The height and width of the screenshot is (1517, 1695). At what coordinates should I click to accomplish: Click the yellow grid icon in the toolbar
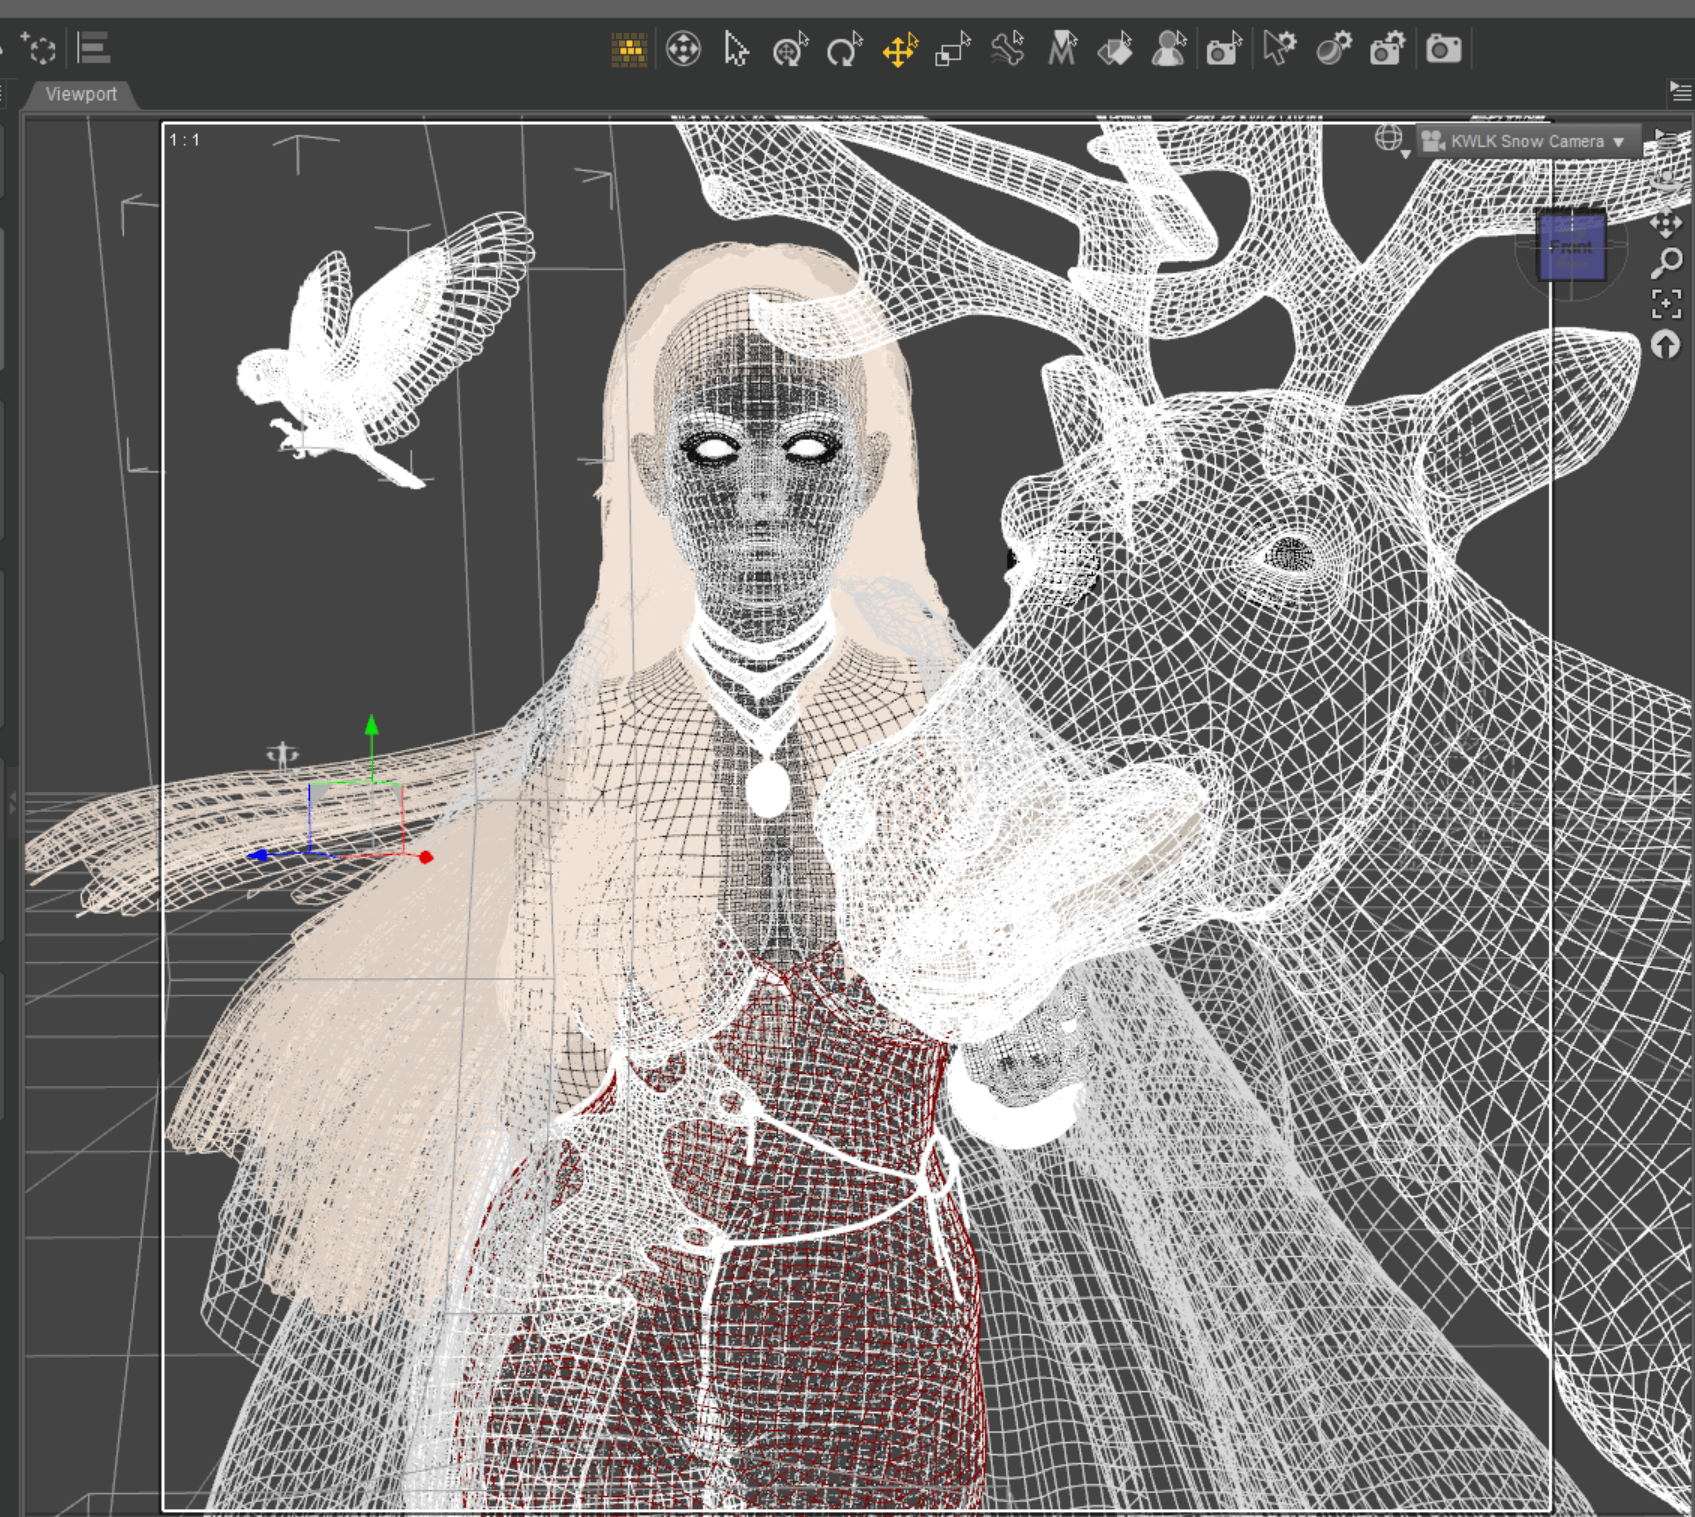pos(629,49)
